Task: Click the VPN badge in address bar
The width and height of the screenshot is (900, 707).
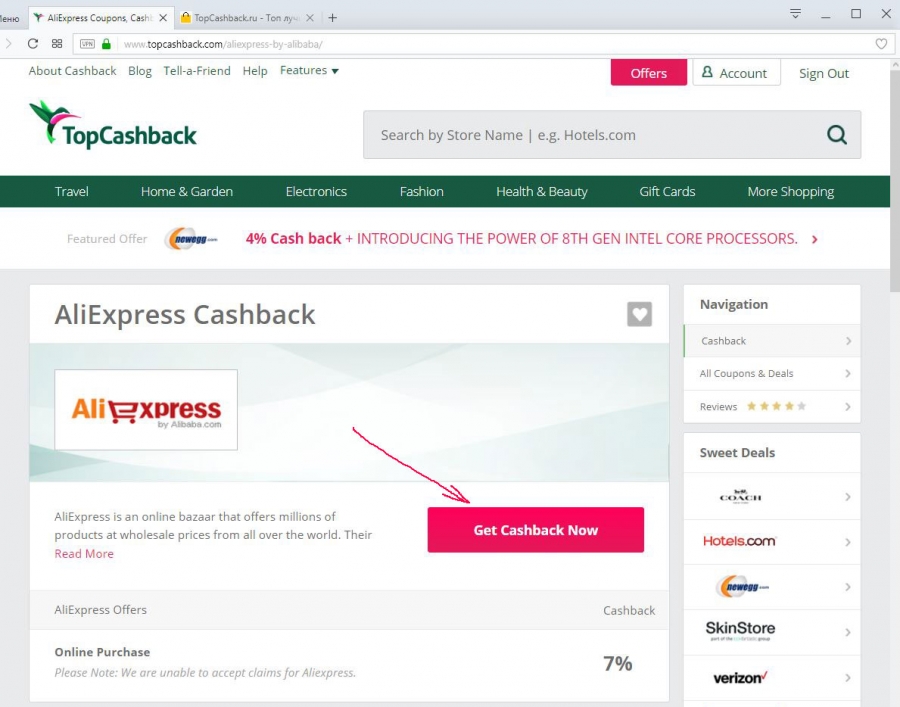Action: 87,44
